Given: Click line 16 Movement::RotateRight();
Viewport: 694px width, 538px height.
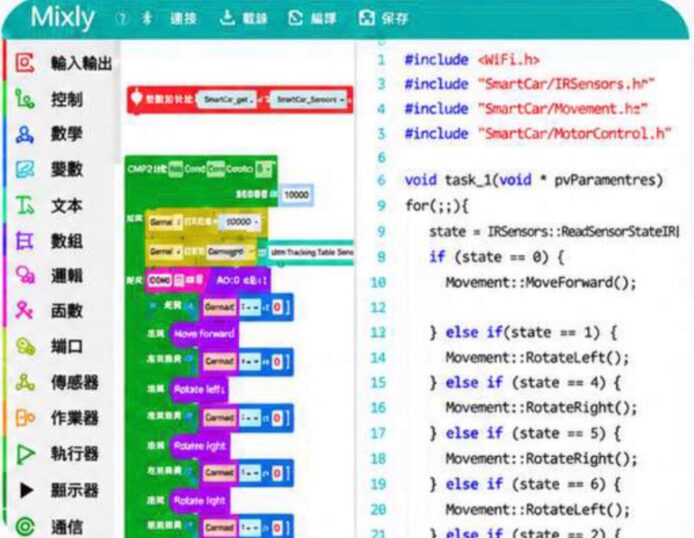Looking at the screenshot, I should coord(541,407).
